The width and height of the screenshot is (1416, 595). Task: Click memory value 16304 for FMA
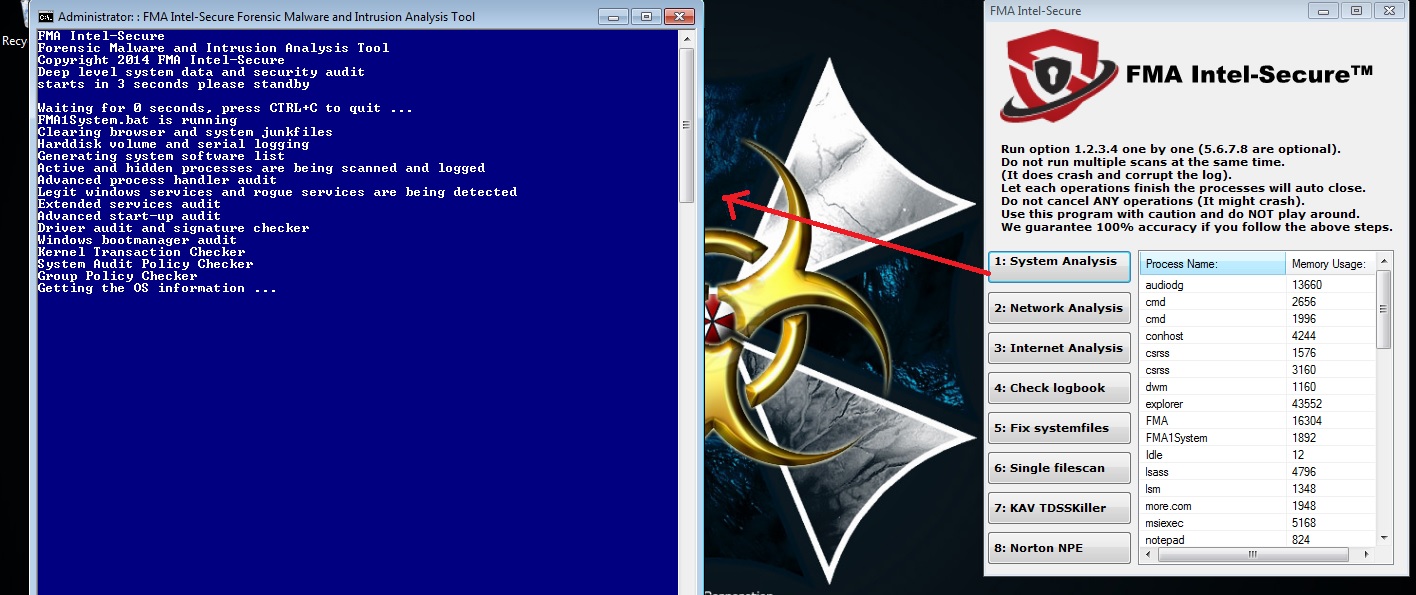point(1307,421)
